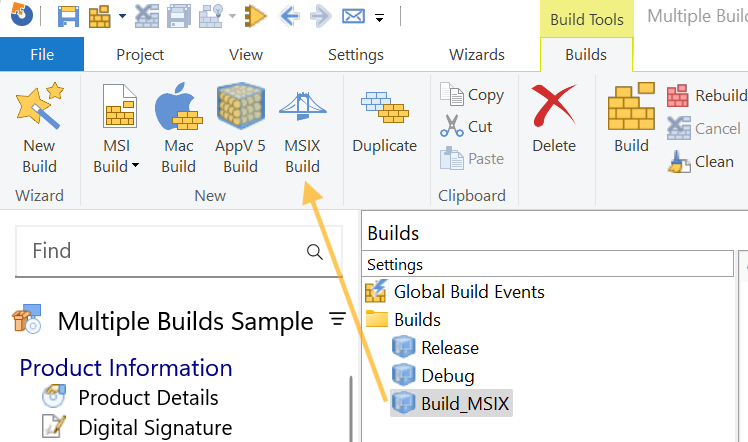Click the Build icon in quick access toolbar
This screenshot has width=748, height=442.
[100, 17]
